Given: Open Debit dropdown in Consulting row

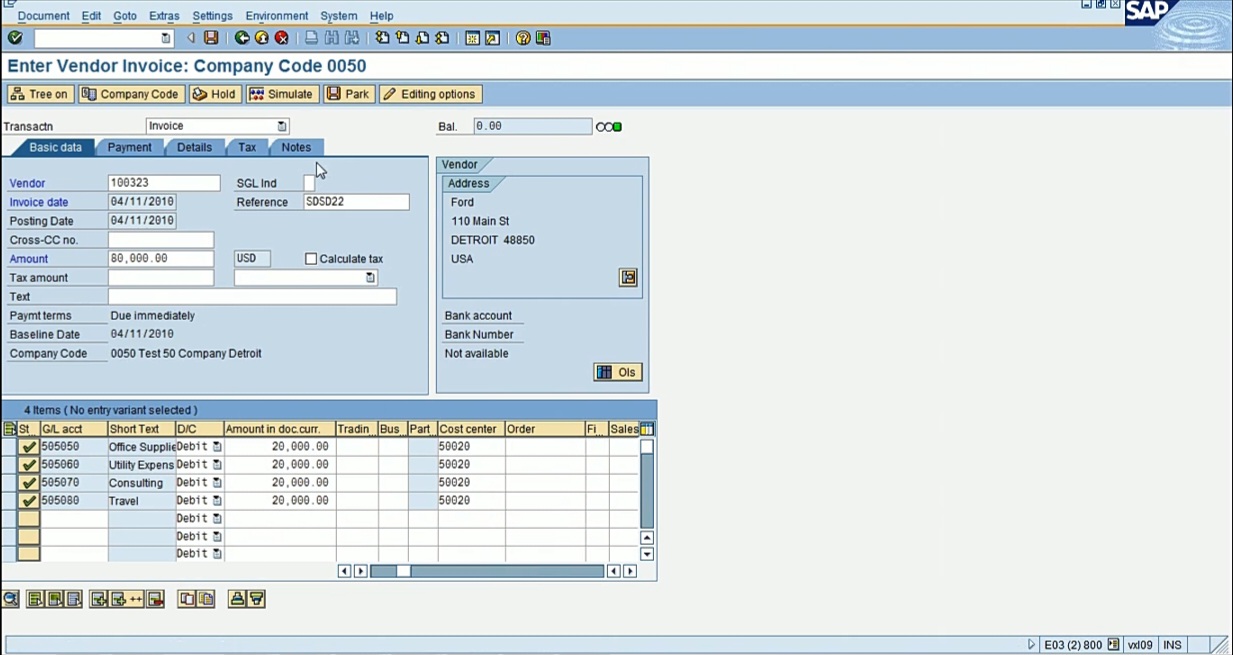Looking at the screenshot, I should pos(217,483).
